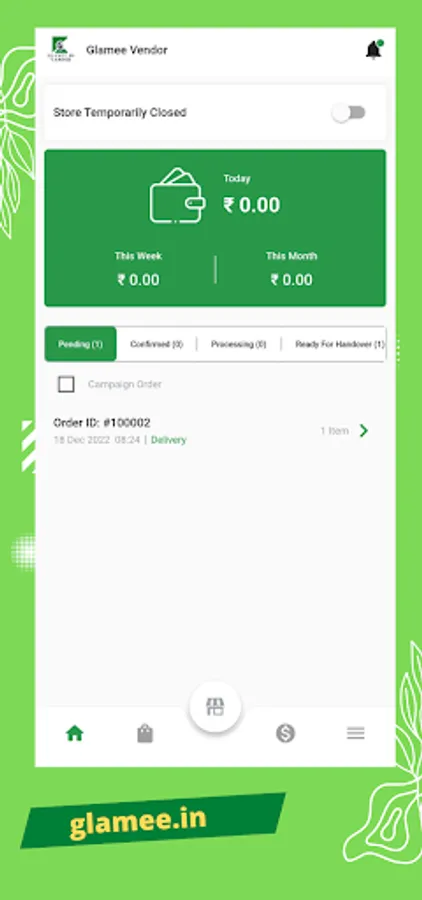The height and width of the screenshot is (900, 422).
Task: Tap the wallet icon in earnings card
Action: [x=178, y=196]
